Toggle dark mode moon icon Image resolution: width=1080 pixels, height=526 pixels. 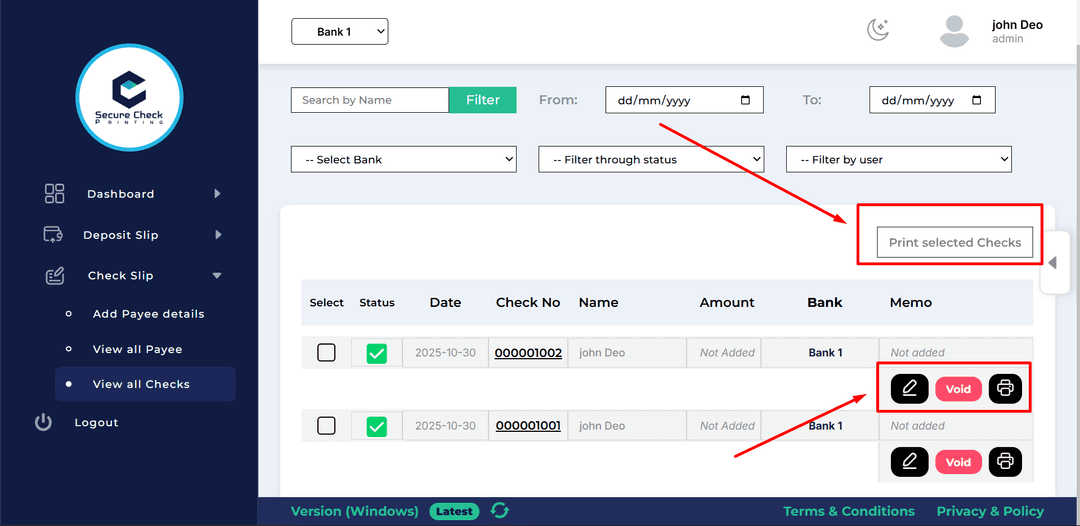[x=877, y=30]
